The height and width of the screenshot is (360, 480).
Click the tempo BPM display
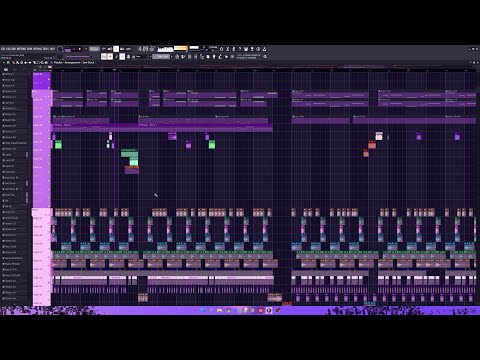tap(94, 49)
